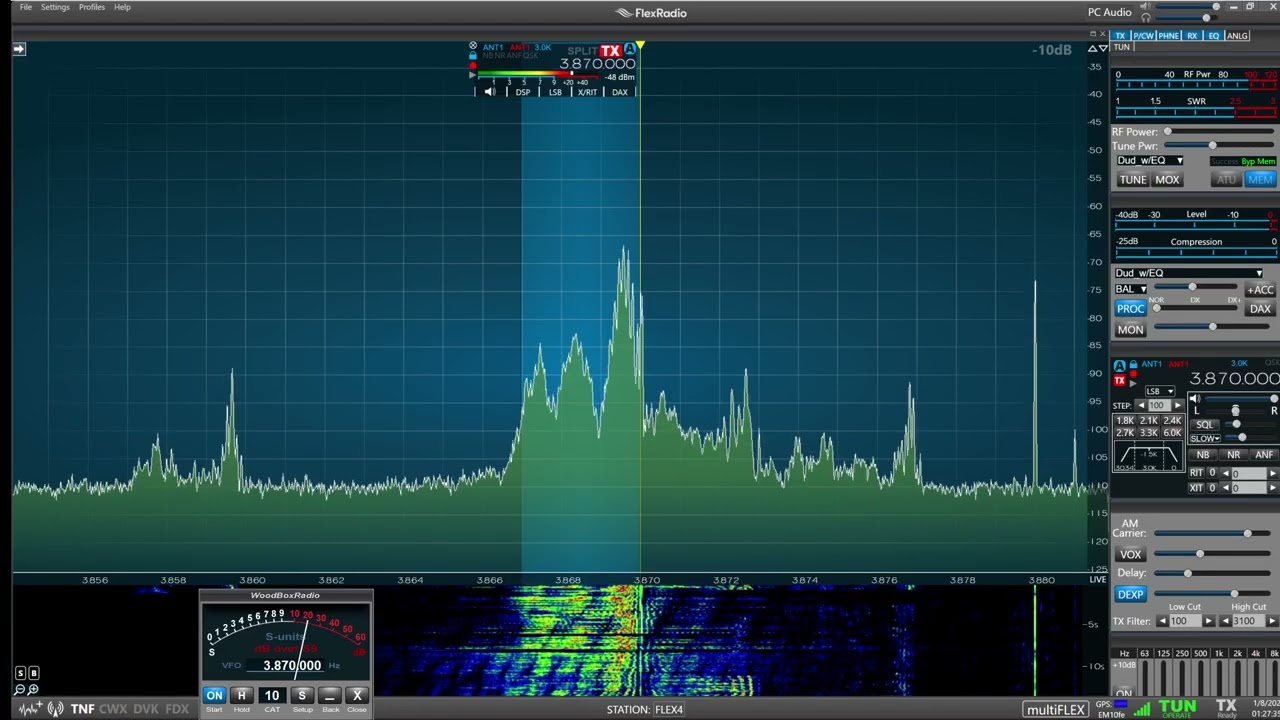Viewport: 1280px width, 720px height.
Task: Click the zoom out magnifier icon
Action: [x=20, y=689]
